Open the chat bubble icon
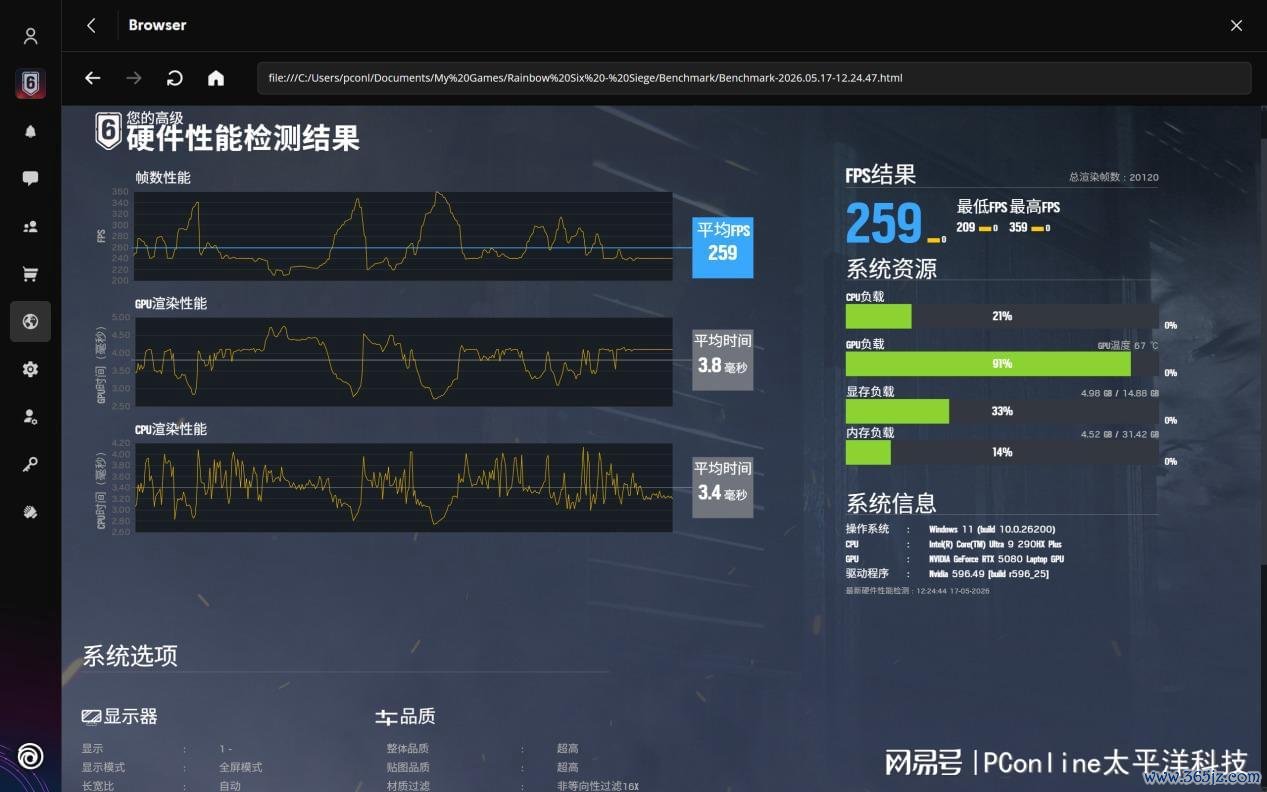Screen dimensions: 1267x792 [30, 179]
